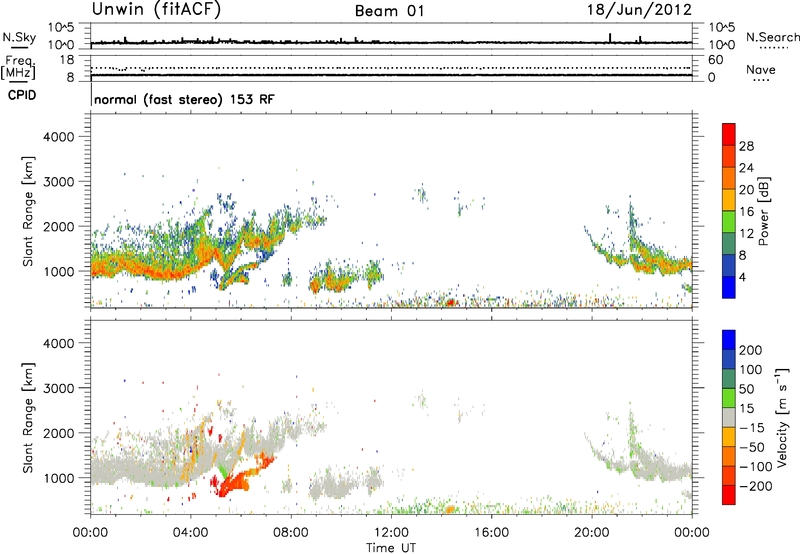
Task: Click the blue top segment of Velocity color bar
Action: point(729,340)
